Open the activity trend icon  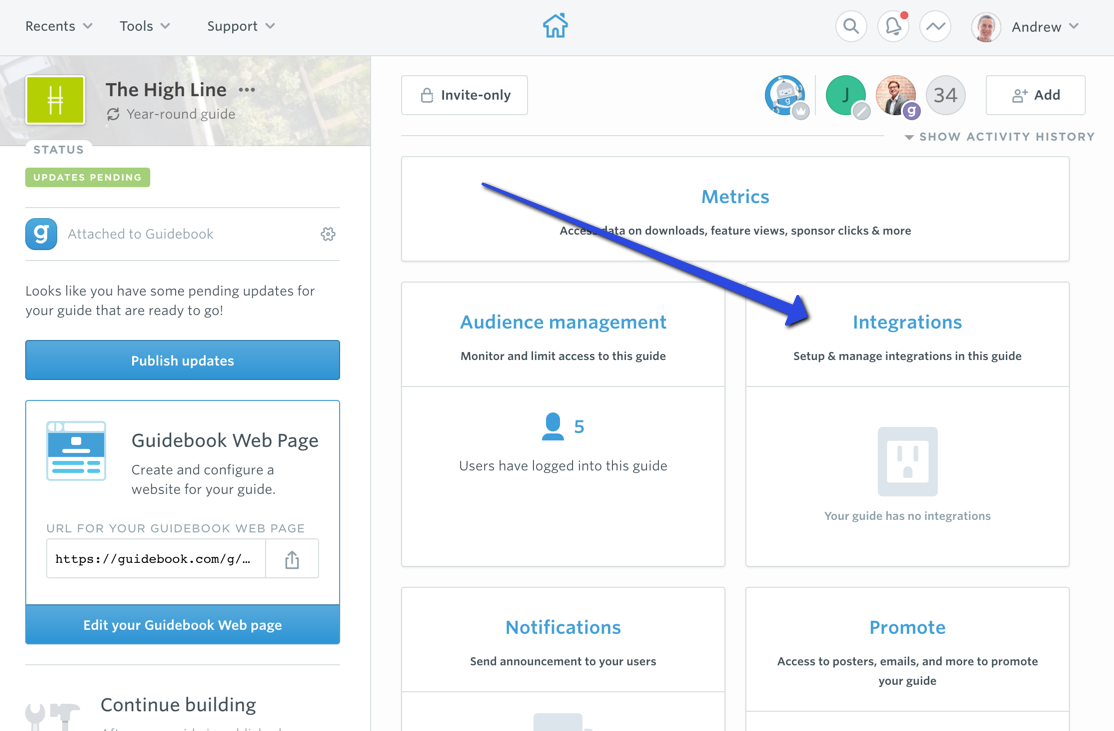[x=935, y=27]
